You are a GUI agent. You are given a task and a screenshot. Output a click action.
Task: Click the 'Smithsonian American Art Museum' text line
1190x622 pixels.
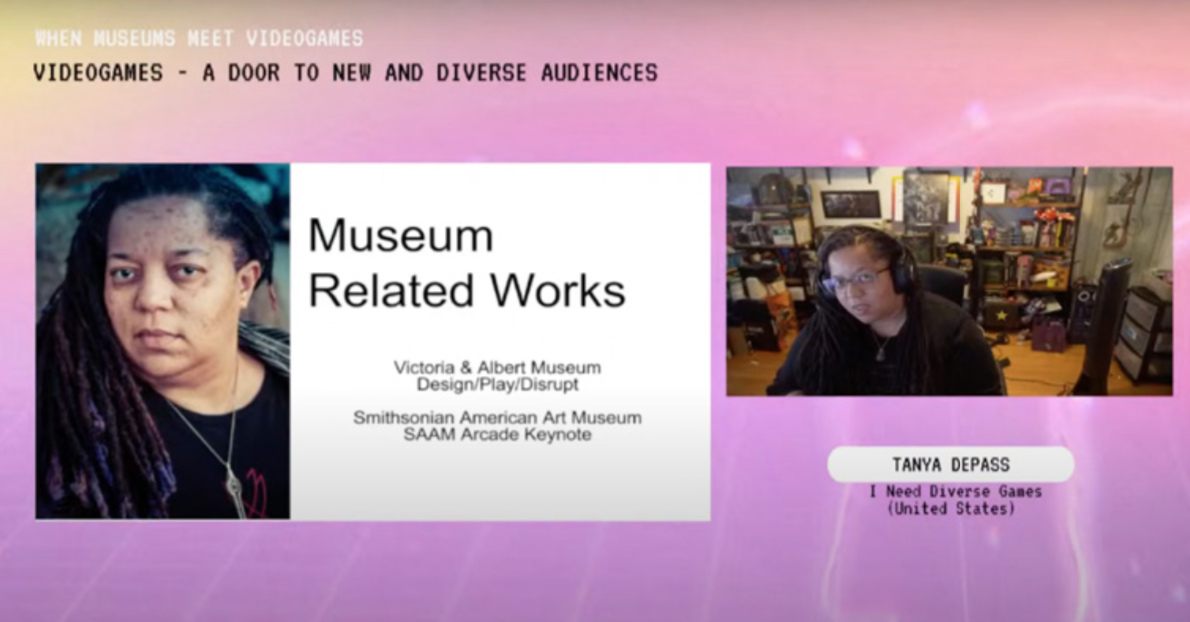497,417
